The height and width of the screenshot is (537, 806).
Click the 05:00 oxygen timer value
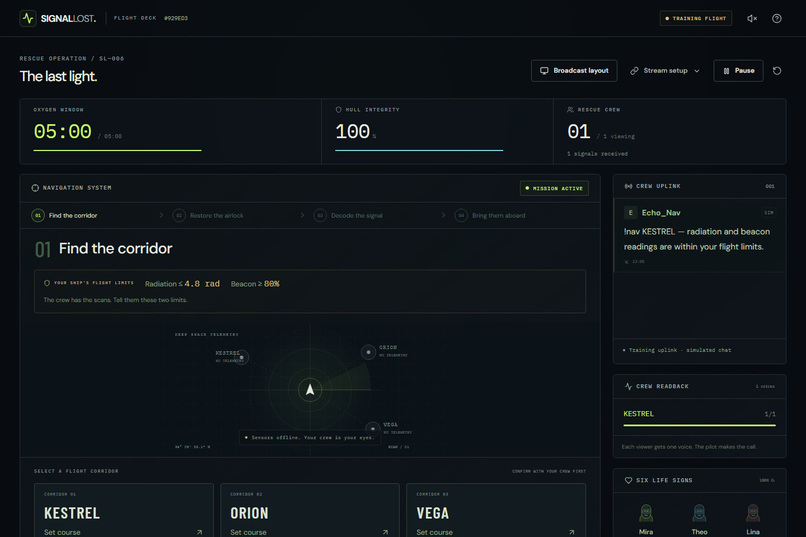63,132
